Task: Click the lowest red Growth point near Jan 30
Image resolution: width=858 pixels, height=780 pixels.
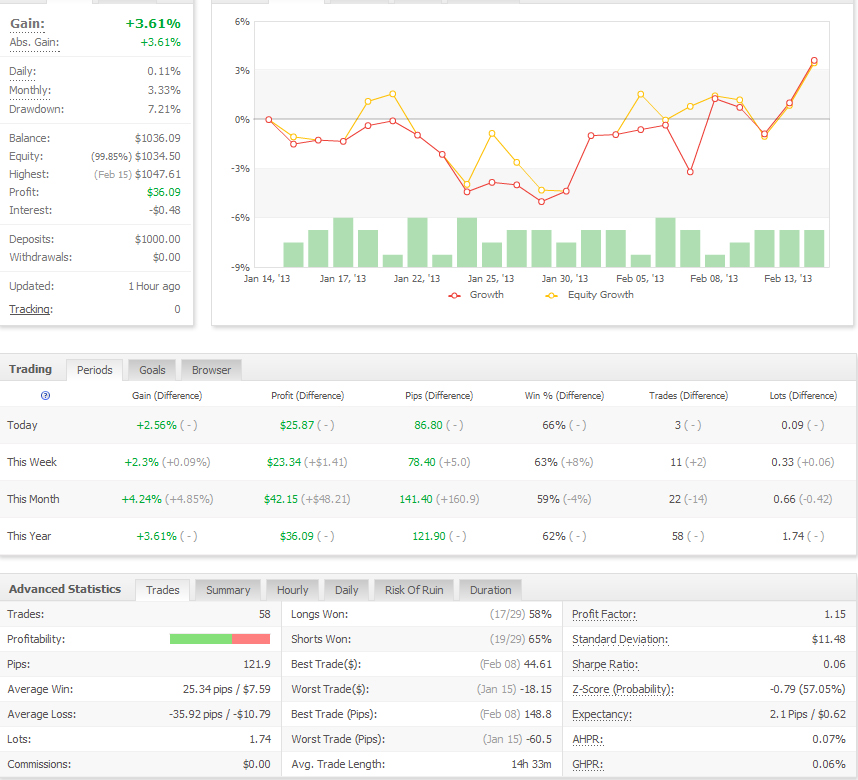Action: (541, 202)
